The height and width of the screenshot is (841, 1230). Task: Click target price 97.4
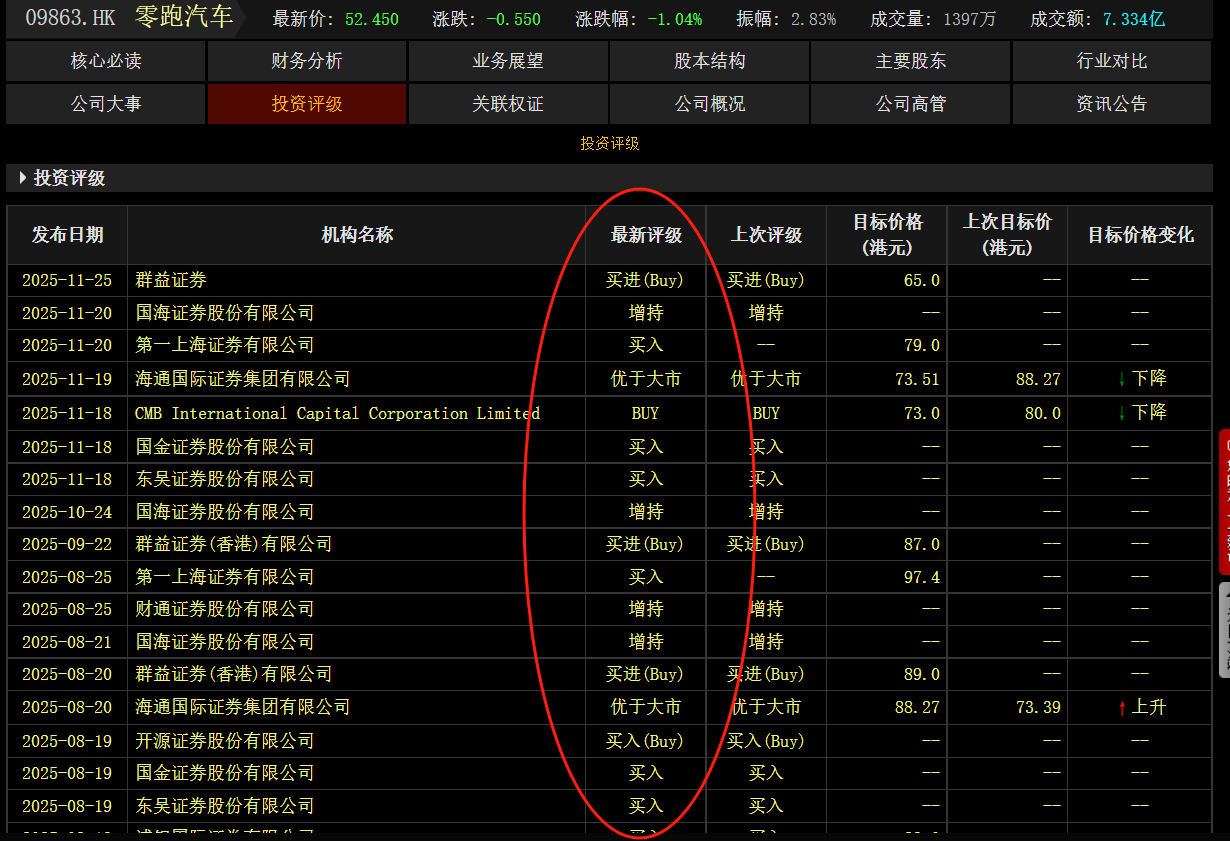click(x=922, y=577)
